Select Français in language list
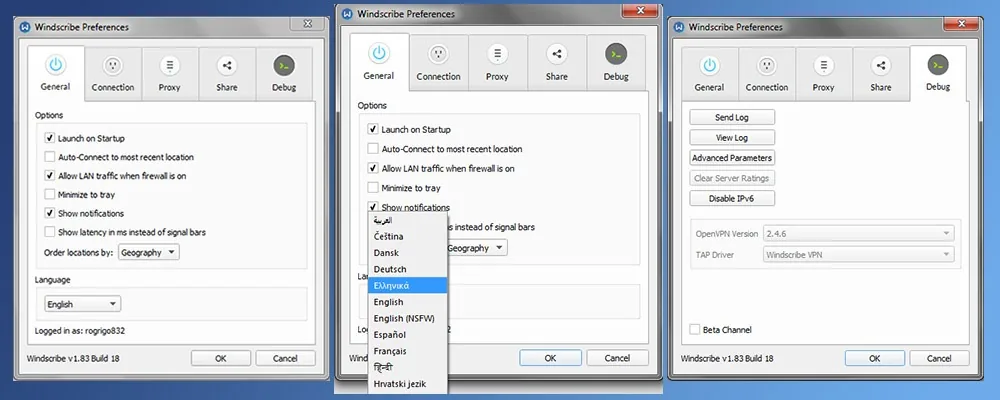The width and height of the screenshot is (1000, 400). tap(408, 351)
